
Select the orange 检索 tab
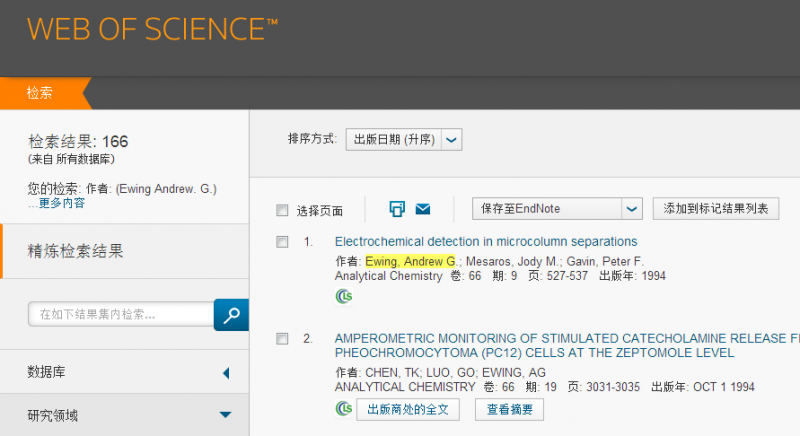pyautogui.click(x=40, y=93)
